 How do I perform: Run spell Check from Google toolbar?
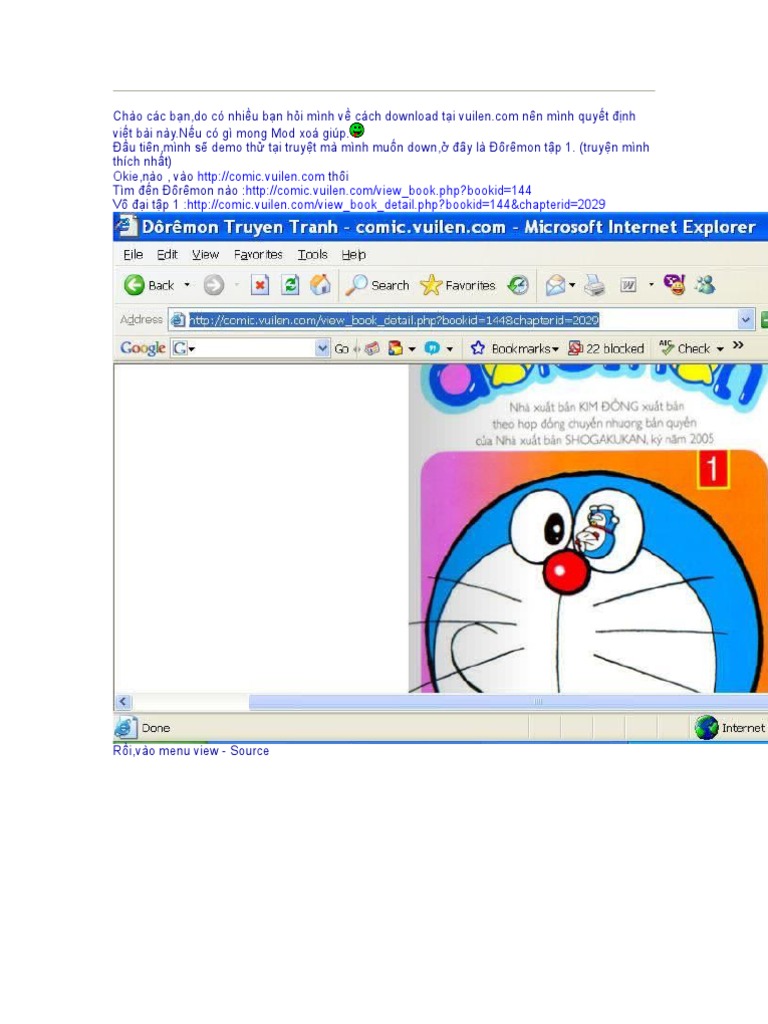coord(684,348)
